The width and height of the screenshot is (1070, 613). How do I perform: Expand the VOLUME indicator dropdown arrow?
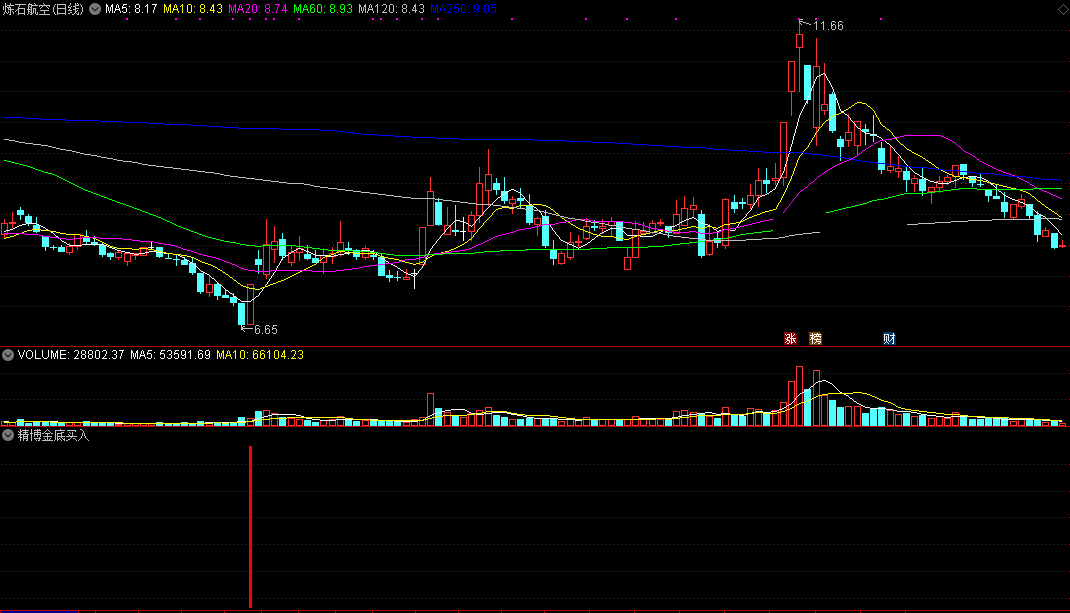coord(8,355)
